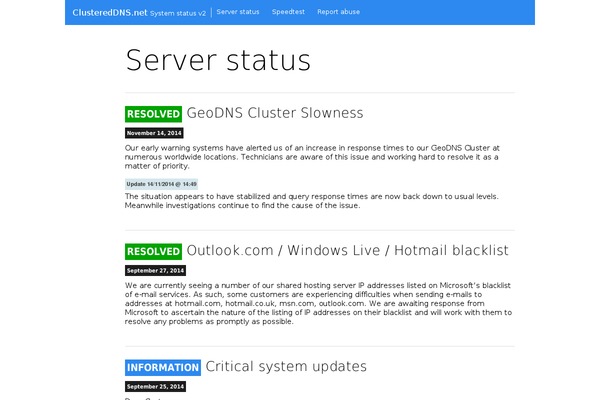Click 'System status v2' subtitle text
Viewport: 600px width, 400px height.
click(x=178, y=13)
